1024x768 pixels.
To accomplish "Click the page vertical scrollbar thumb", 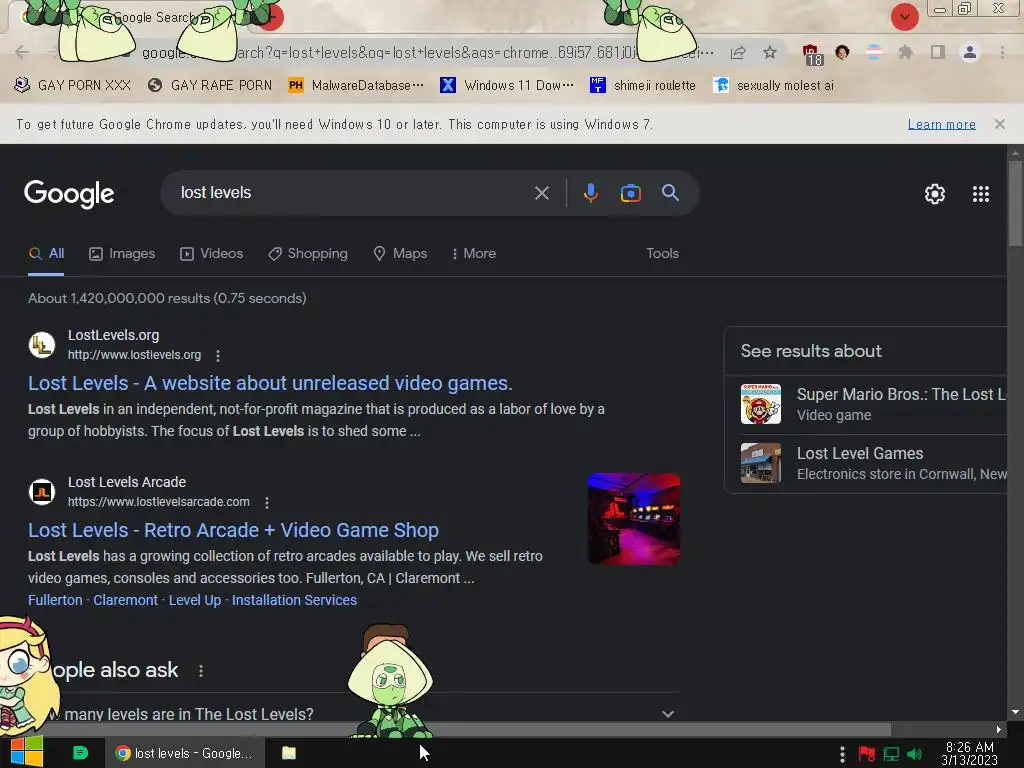I will (1014, 204).
